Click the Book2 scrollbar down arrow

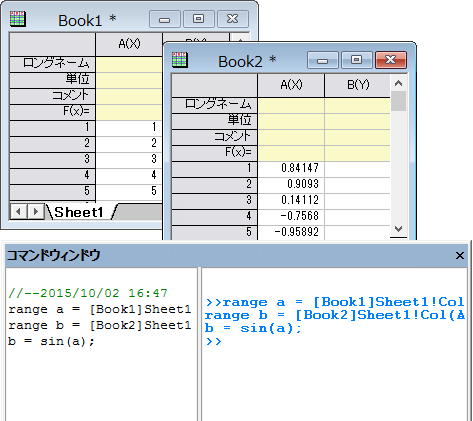[x=398, y=229]
